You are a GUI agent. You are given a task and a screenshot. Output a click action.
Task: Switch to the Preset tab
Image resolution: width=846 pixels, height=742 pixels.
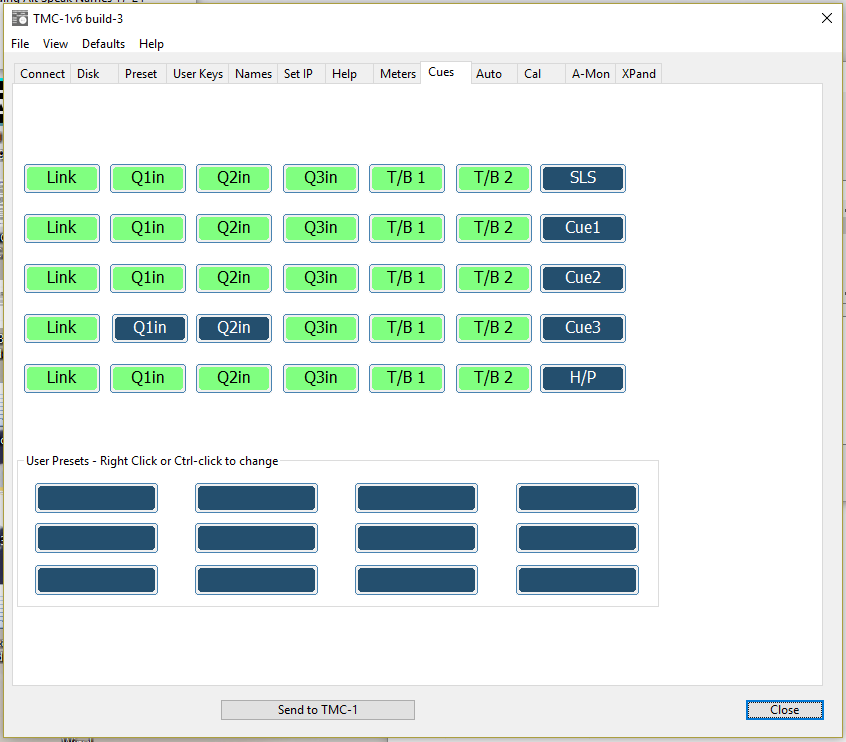click(x=141, y=74)
